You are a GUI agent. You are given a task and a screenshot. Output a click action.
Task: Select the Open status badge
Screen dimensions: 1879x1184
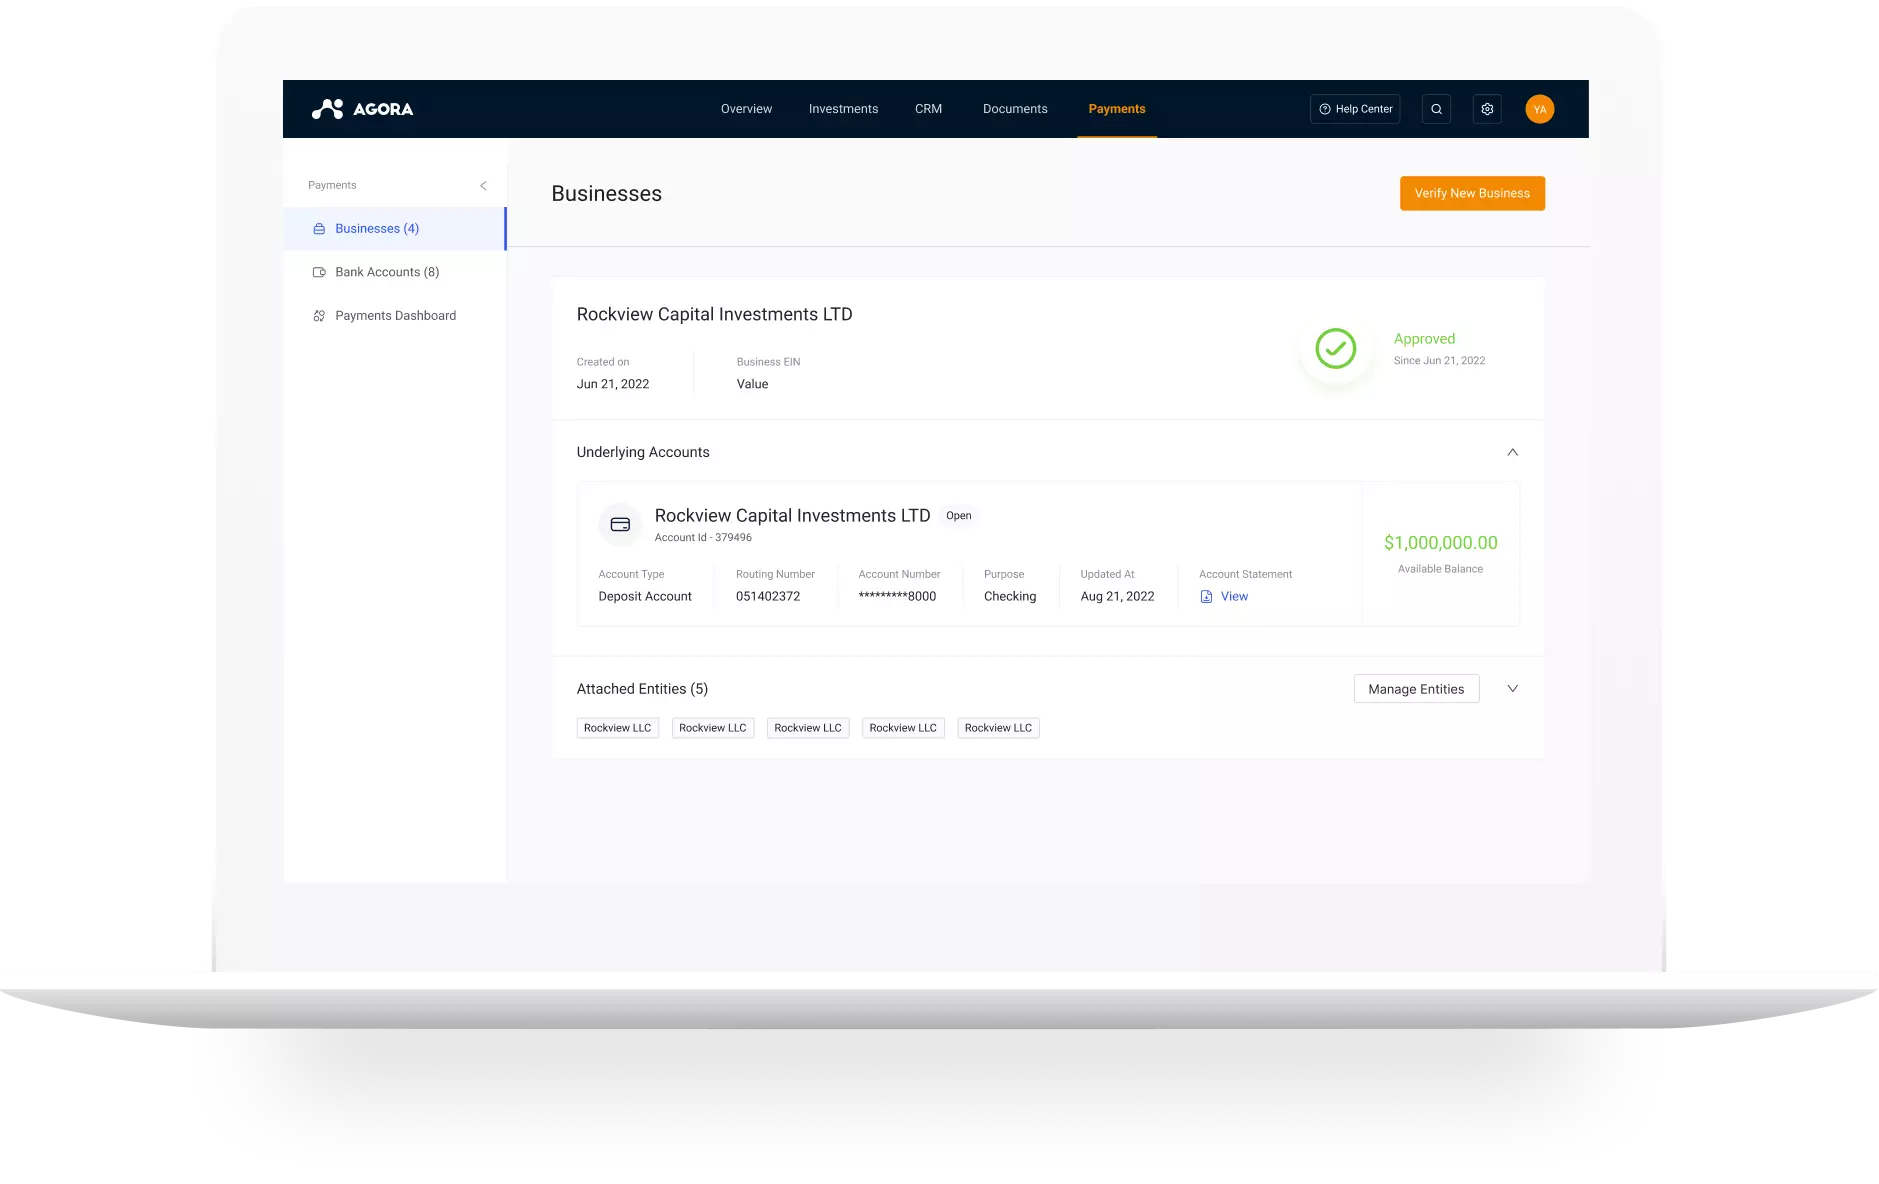pos(959,515)
